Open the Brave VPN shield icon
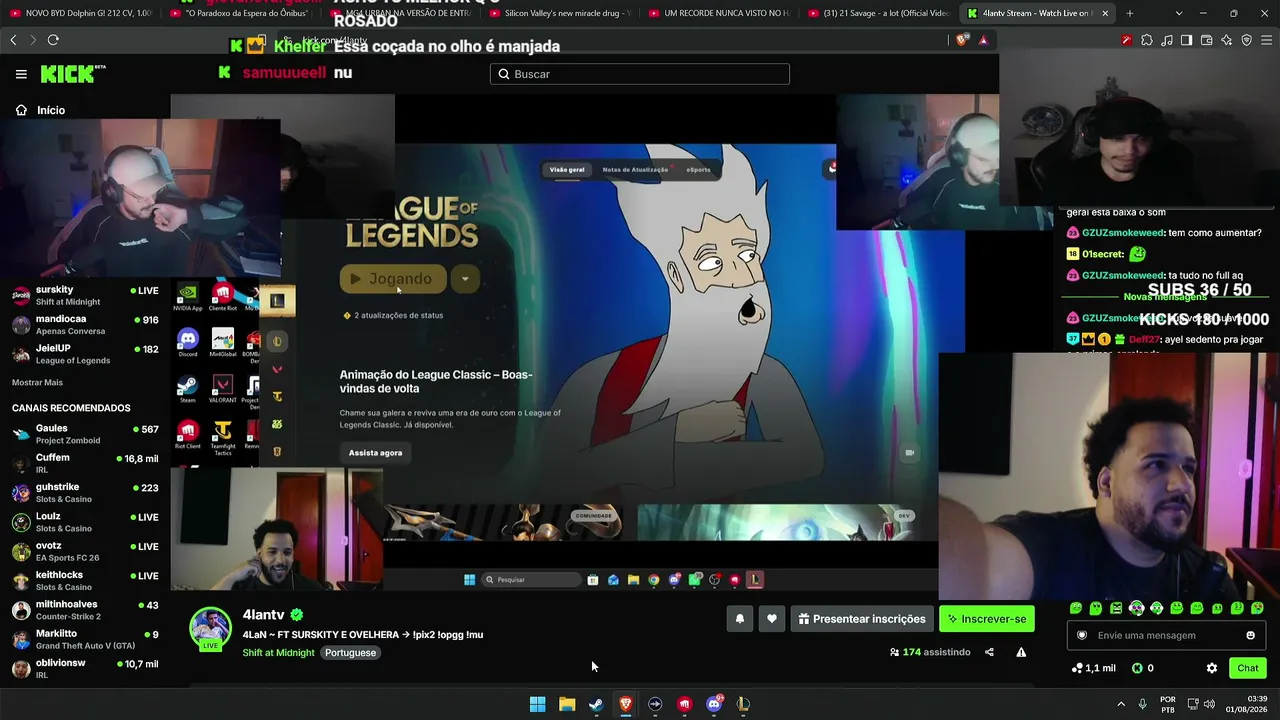The width and height of the screenshot is (1280, 720). [1246, 40]
